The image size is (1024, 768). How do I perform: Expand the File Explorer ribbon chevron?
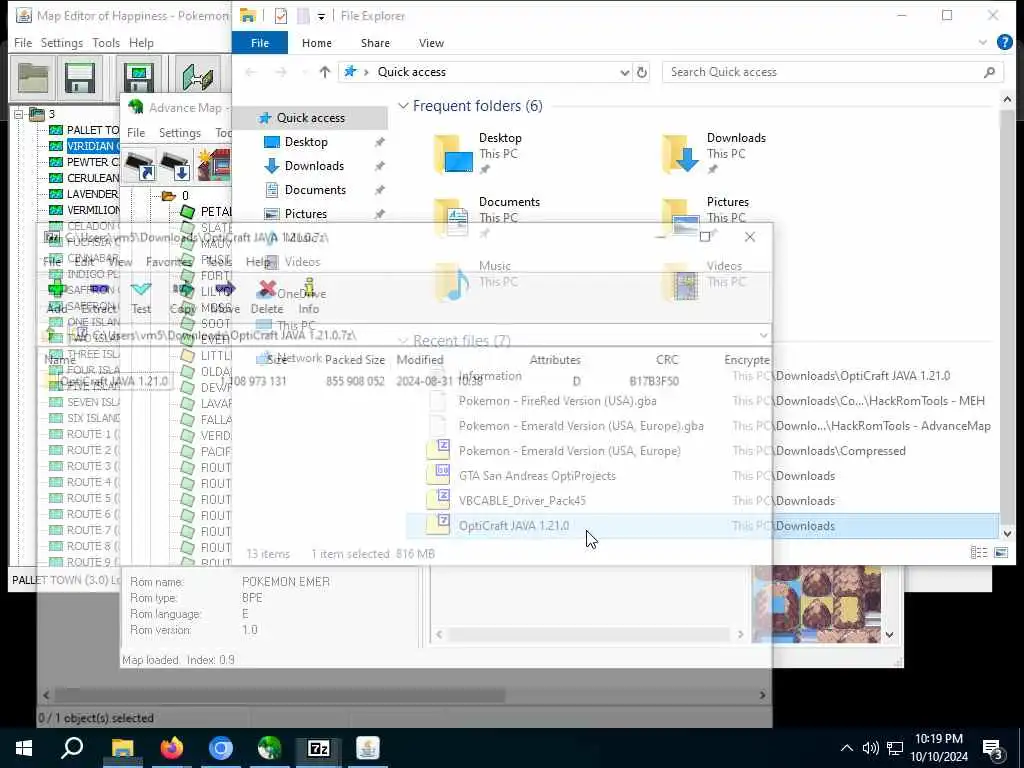point(983,42)
